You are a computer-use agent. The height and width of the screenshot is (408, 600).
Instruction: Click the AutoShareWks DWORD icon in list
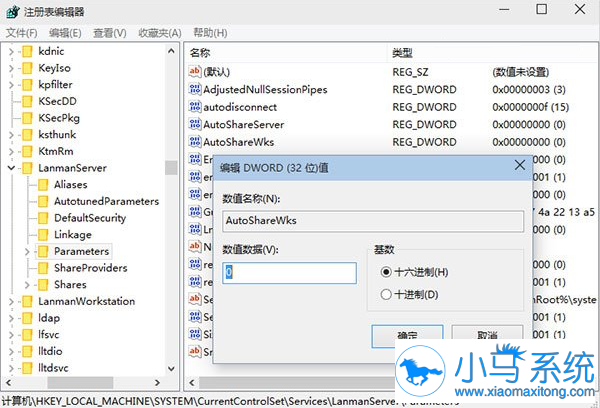click(x=195, y=142)
